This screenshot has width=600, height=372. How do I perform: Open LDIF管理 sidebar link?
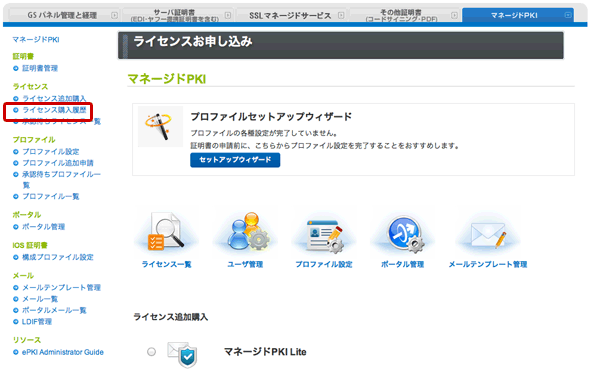click(37, 322)
